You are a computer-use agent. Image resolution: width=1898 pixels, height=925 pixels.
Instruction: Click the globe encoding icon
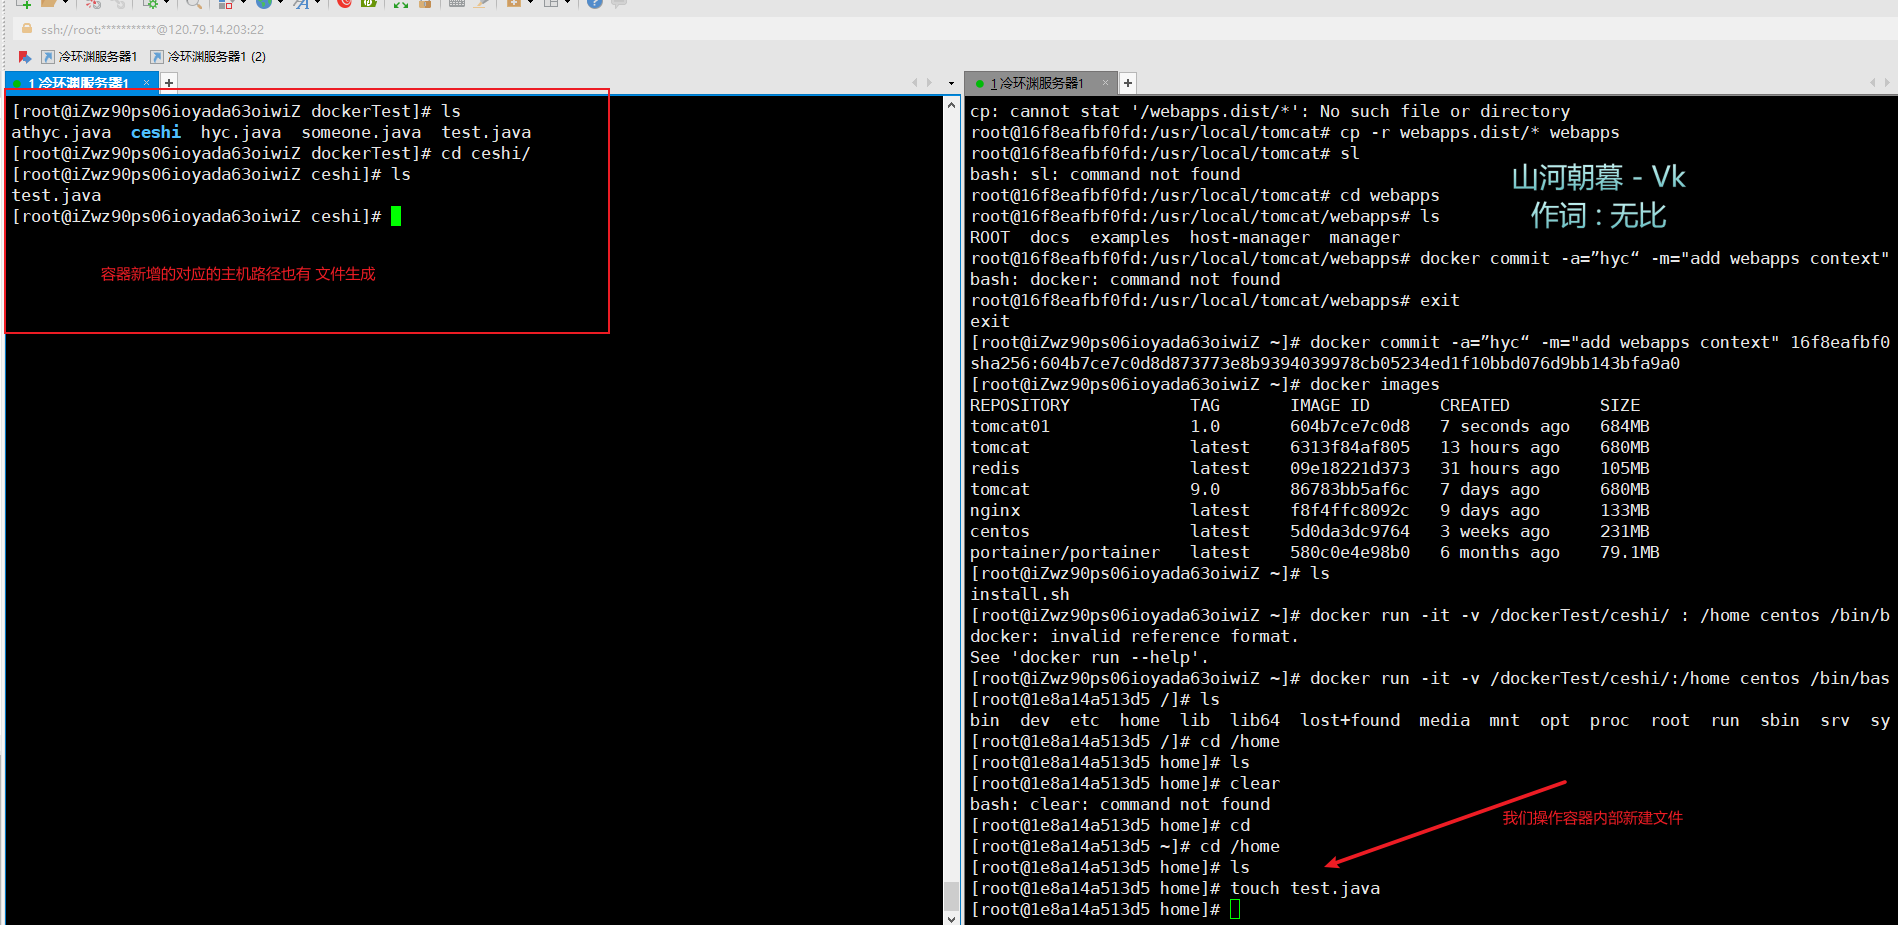264,4
